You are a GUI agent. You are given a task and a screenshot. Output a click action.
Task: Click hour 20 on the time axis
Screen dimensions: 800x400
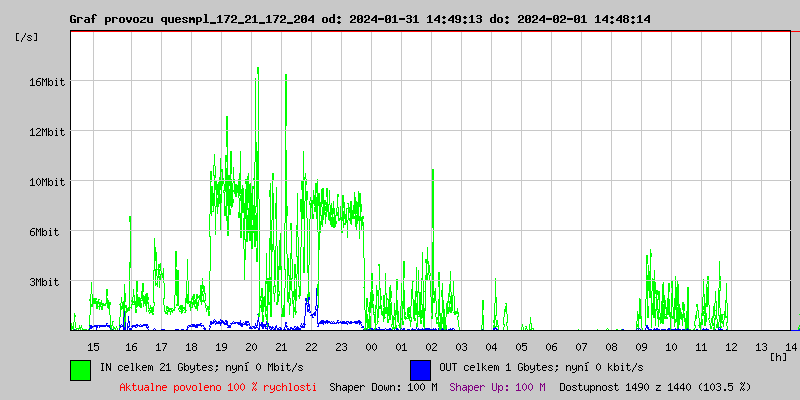(x=251, y=346)
